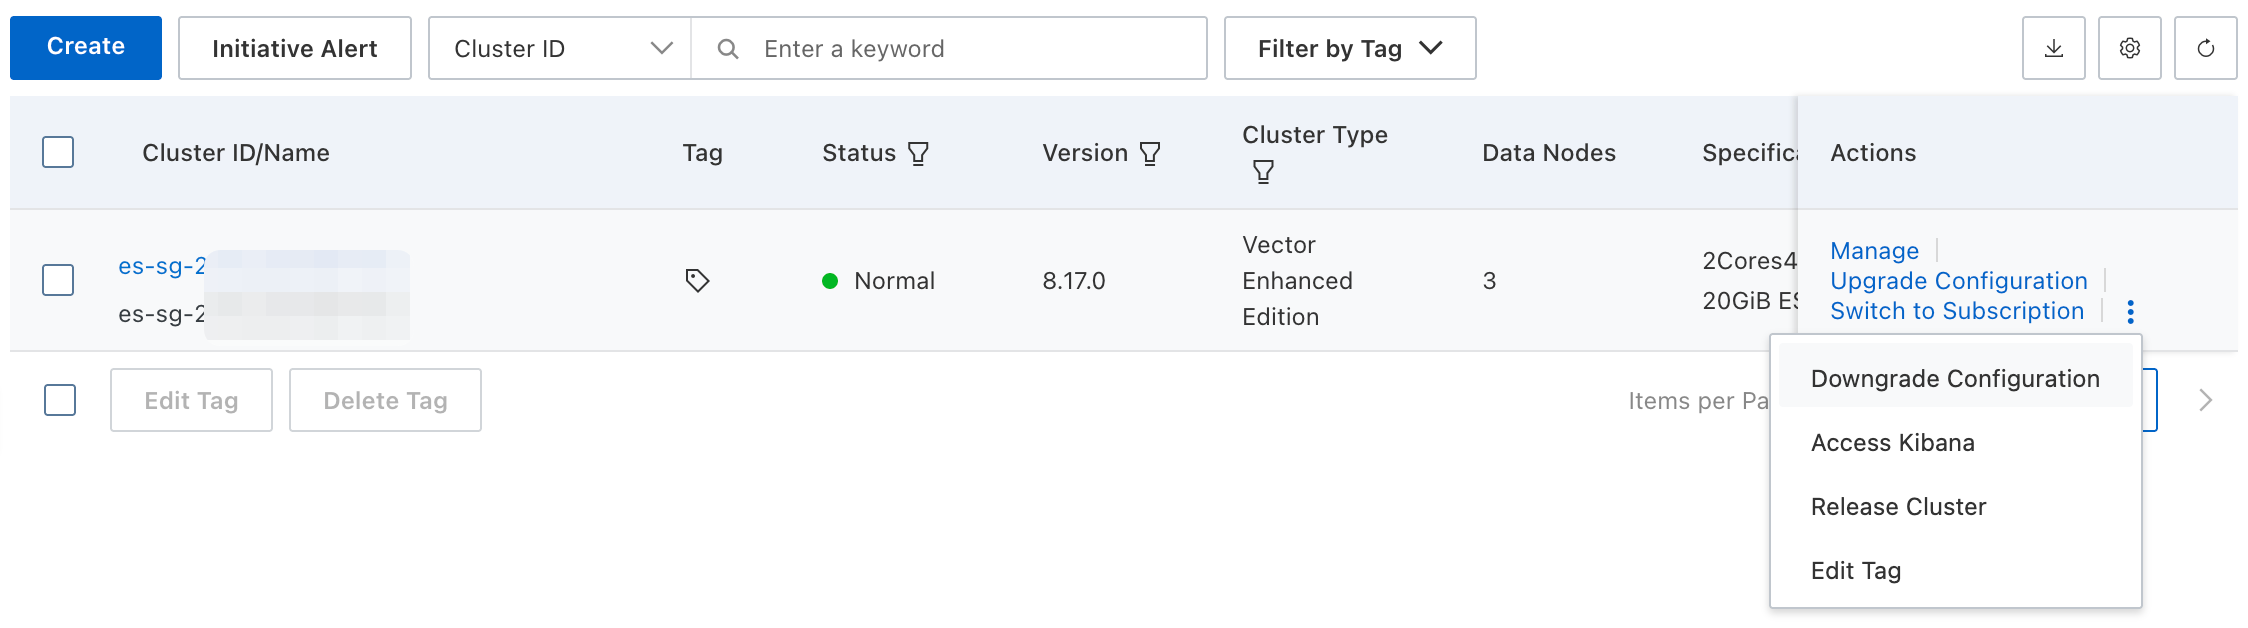This screenshot has height=628, width=2248.
Task: Click the Cluster Type filter icon
Action: (x=1263, y=172)
